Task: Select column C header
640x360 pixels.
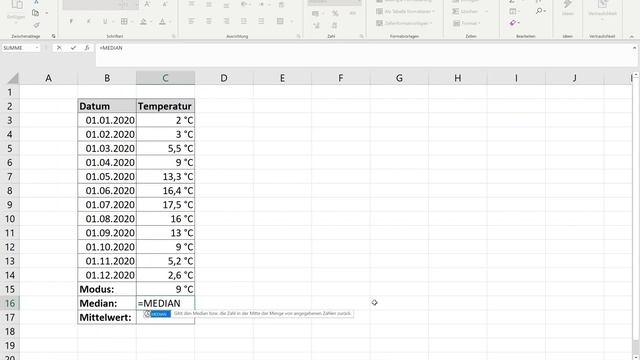Action: click(x=165, y=78)
